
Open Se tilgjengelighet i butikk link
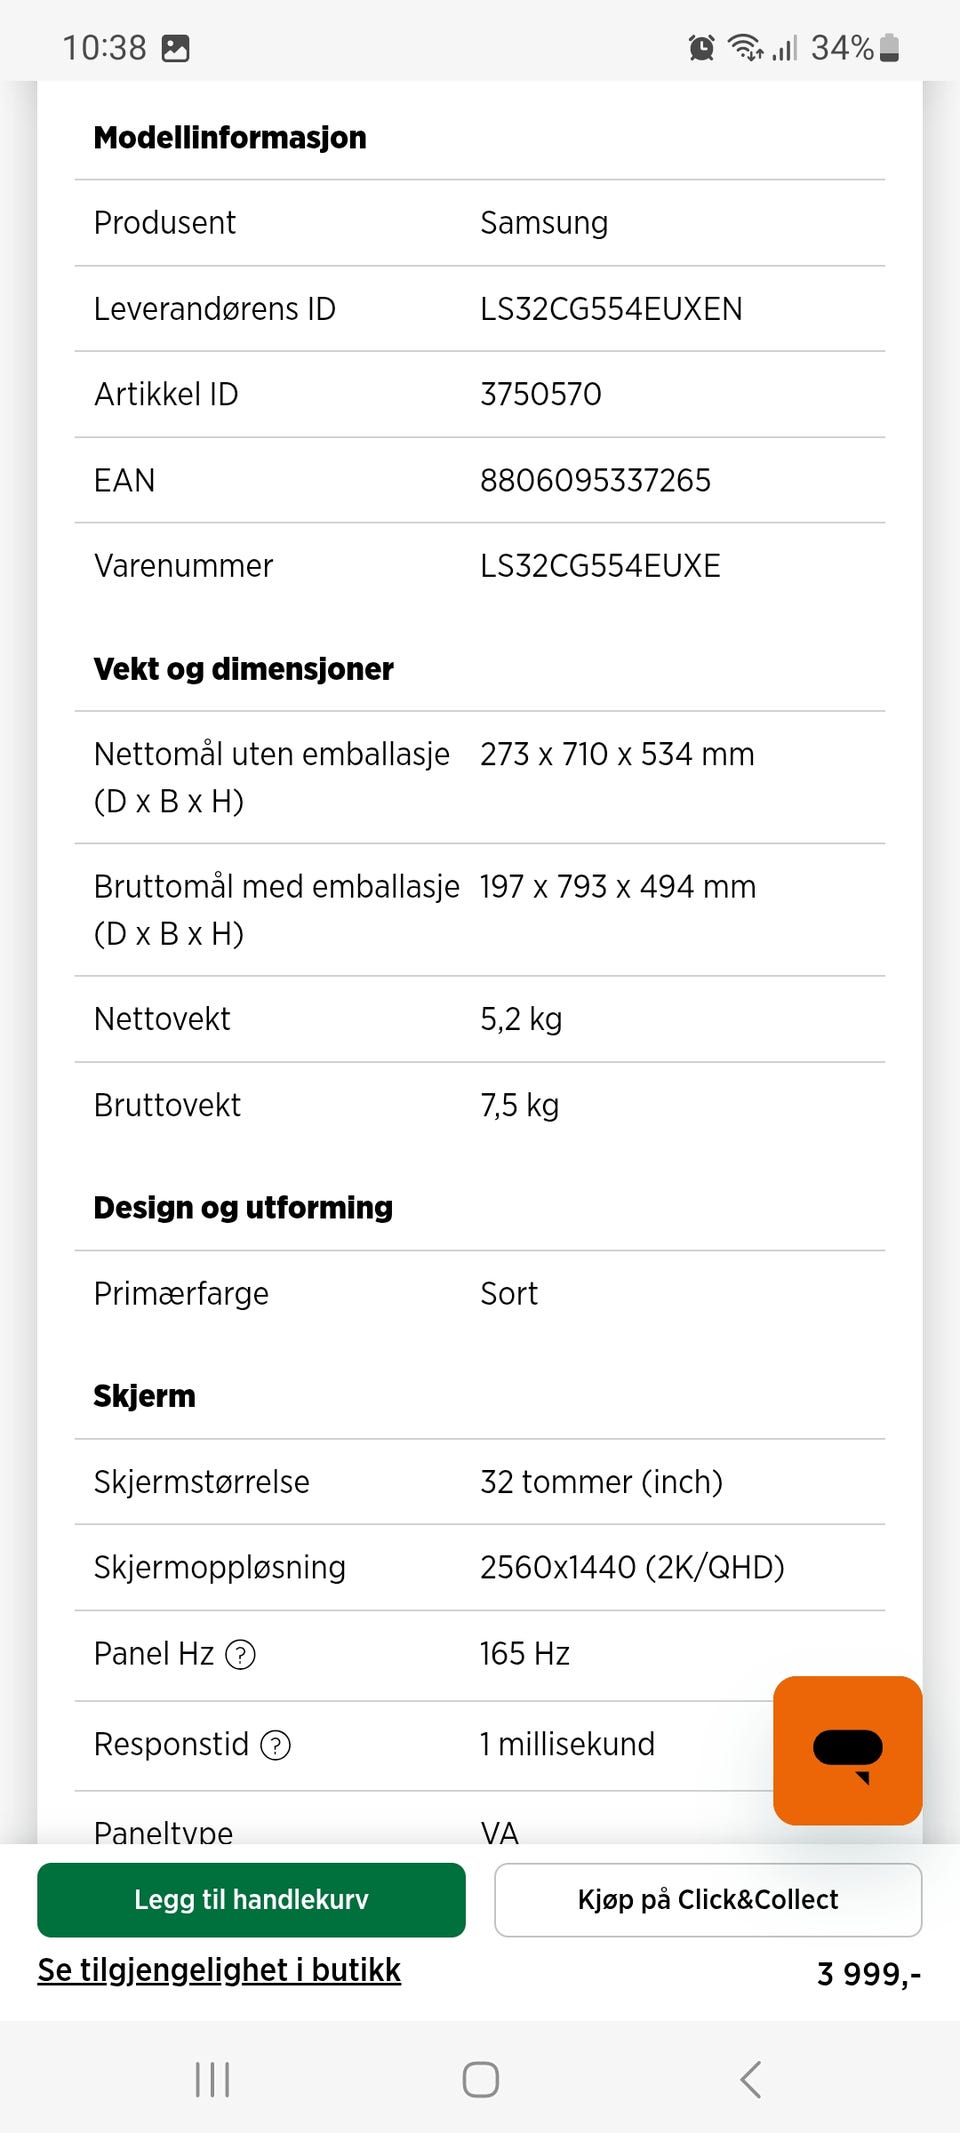219,1970
